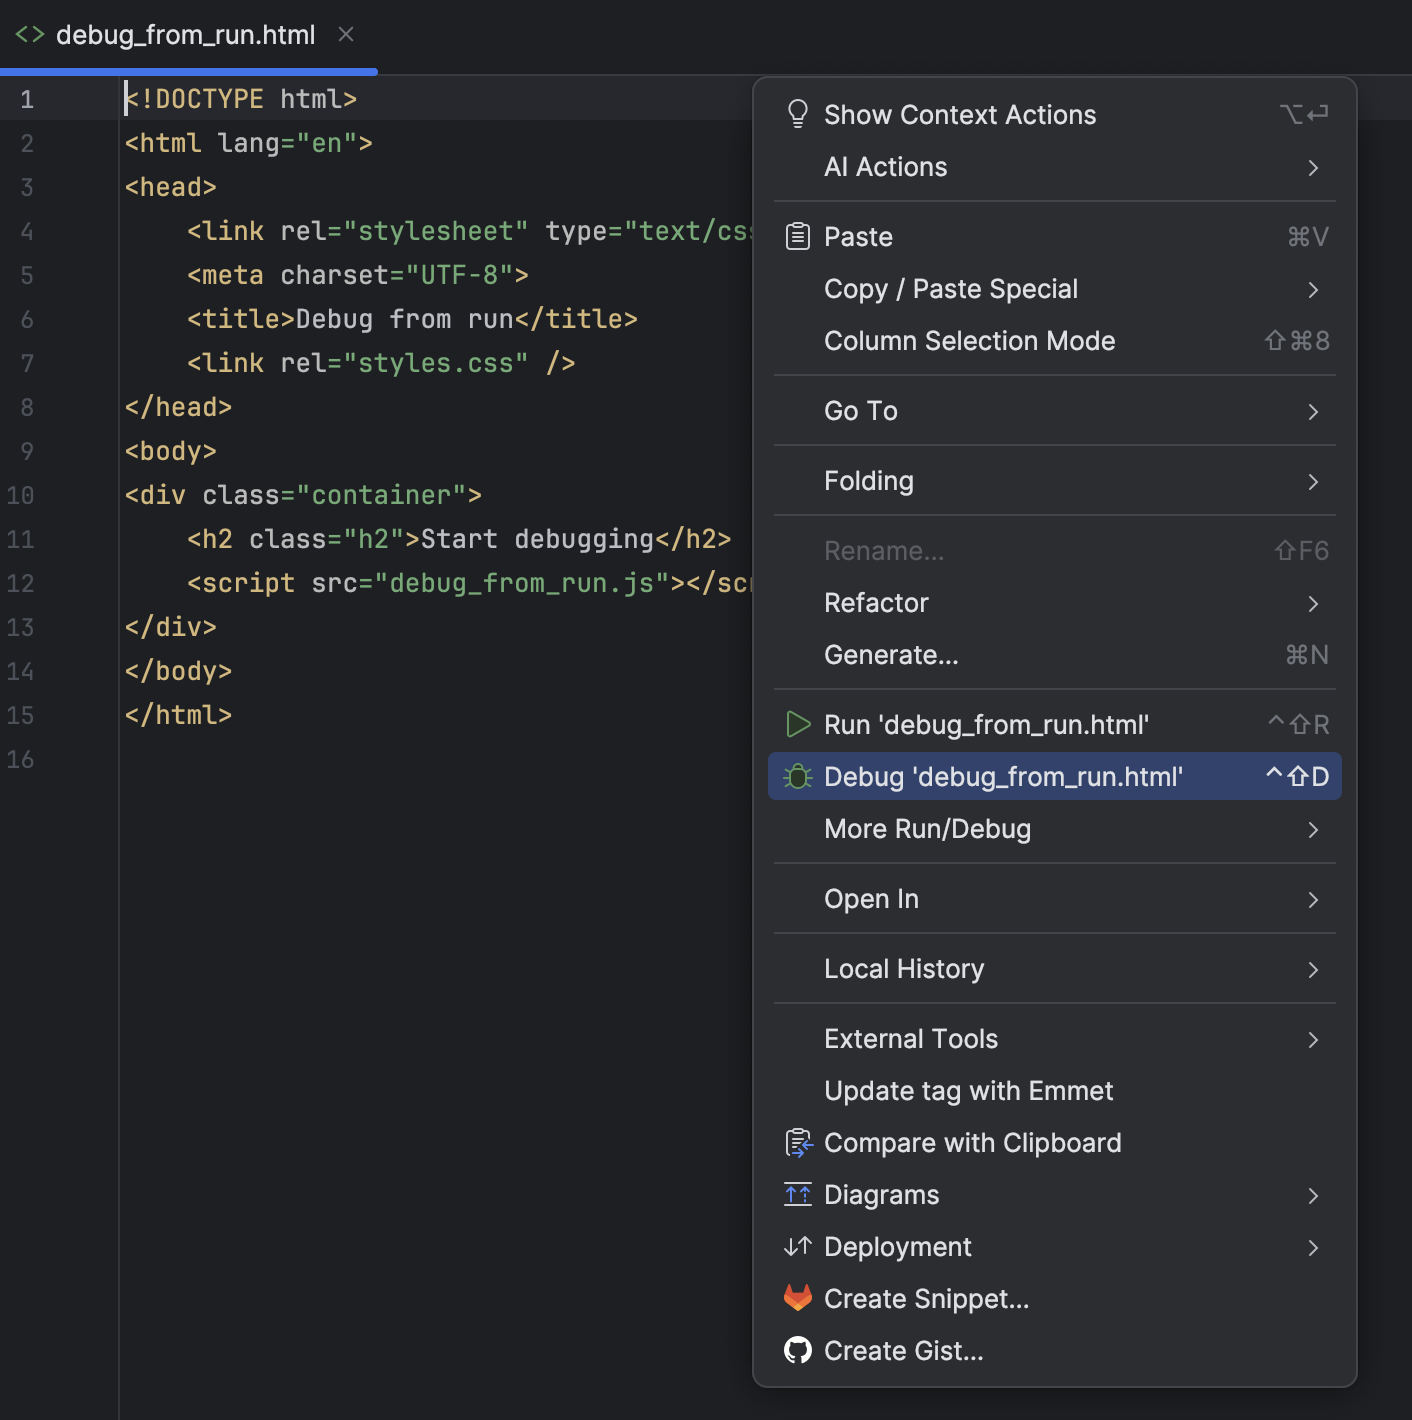Click the clipboard icon next to Paste
This screenshot has height=1420, width=1412.
797,237
